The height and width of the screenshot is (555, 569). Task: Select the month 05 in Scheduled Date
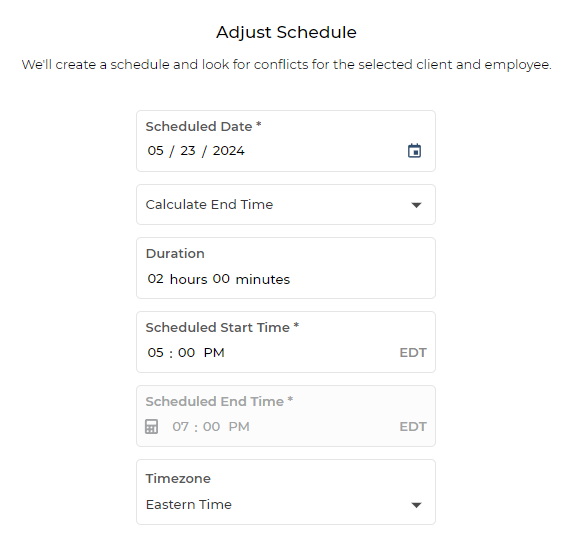point(155,151)
